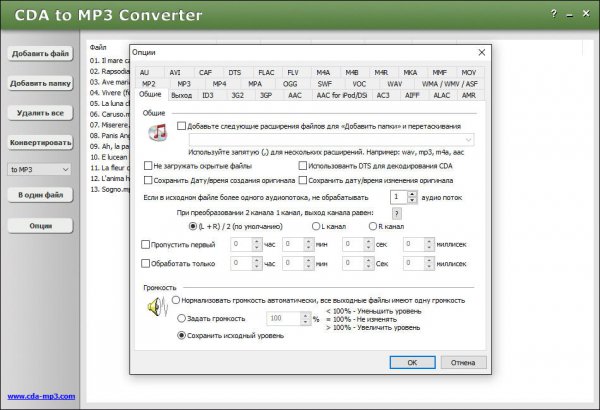
Task: Open the file extensions dropdown
Action: point(468,140)
